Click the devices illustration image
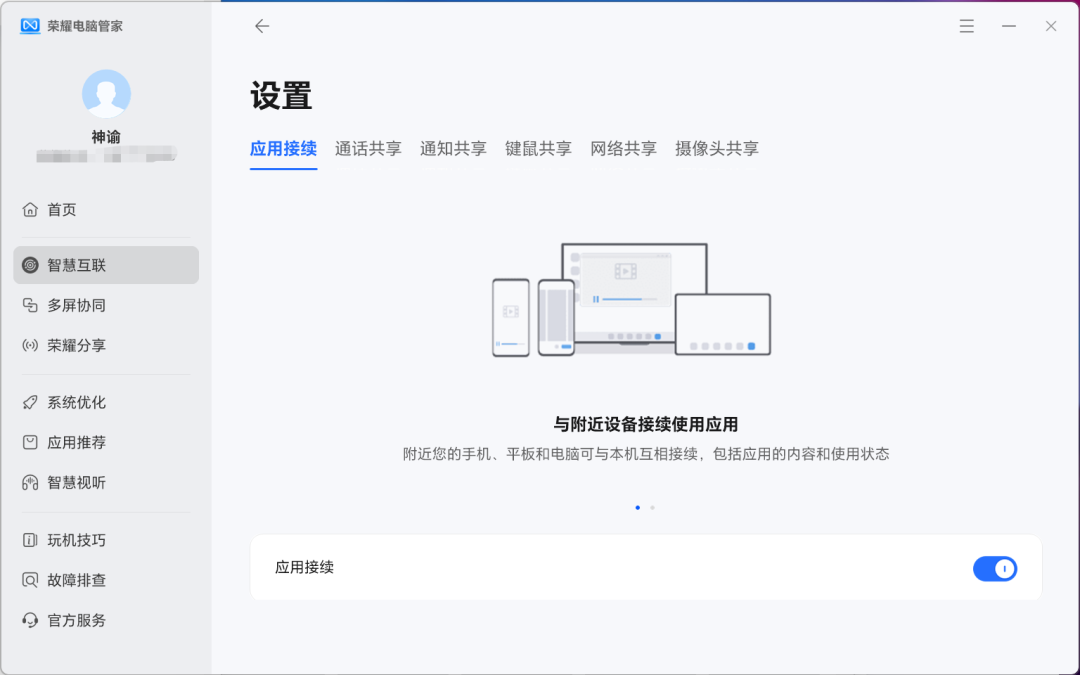 tap(632, 299)
